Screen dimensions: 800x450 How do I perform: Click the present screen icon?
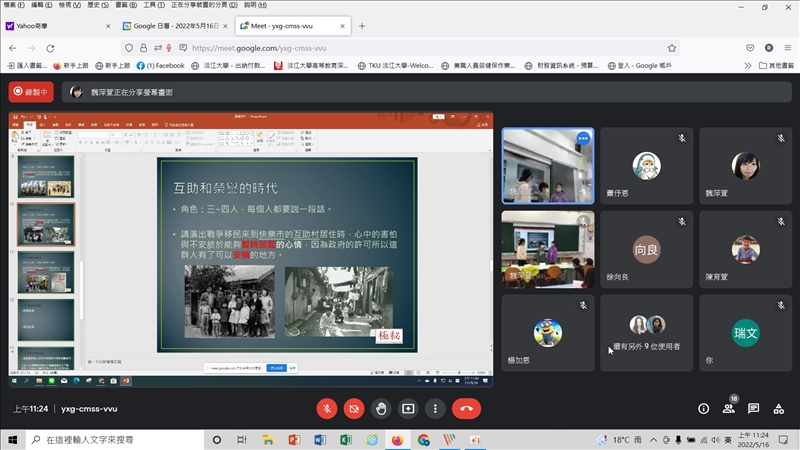pos(408,408)
